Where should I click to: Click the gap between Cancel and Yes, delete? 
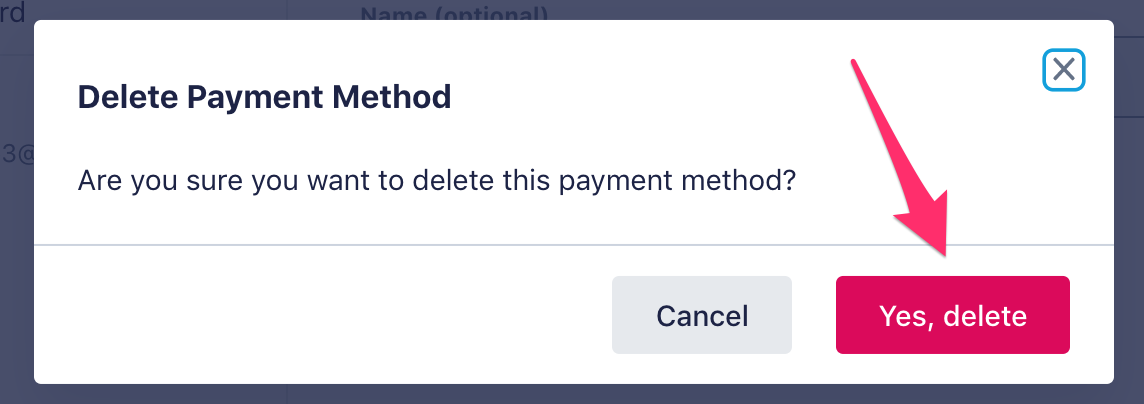[814, 315]
